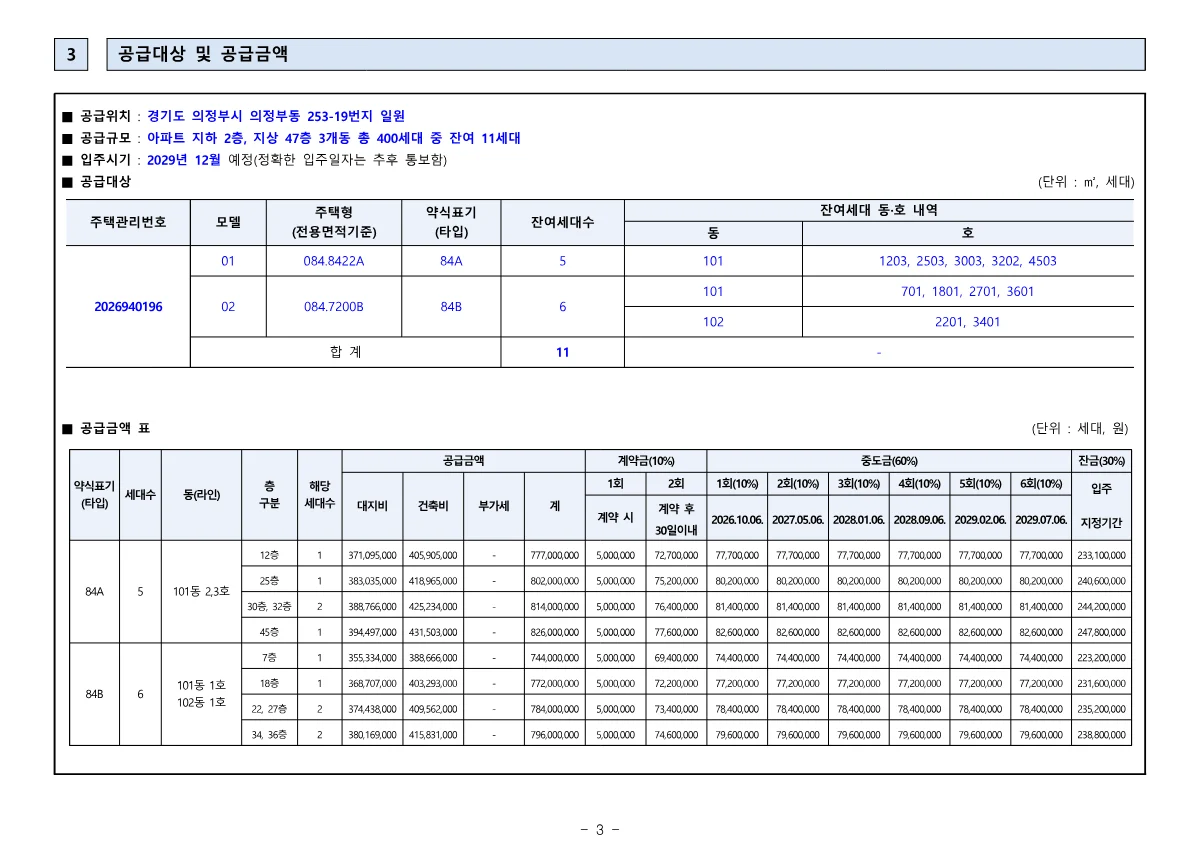Select model number 01 cell

pos(228,261)
